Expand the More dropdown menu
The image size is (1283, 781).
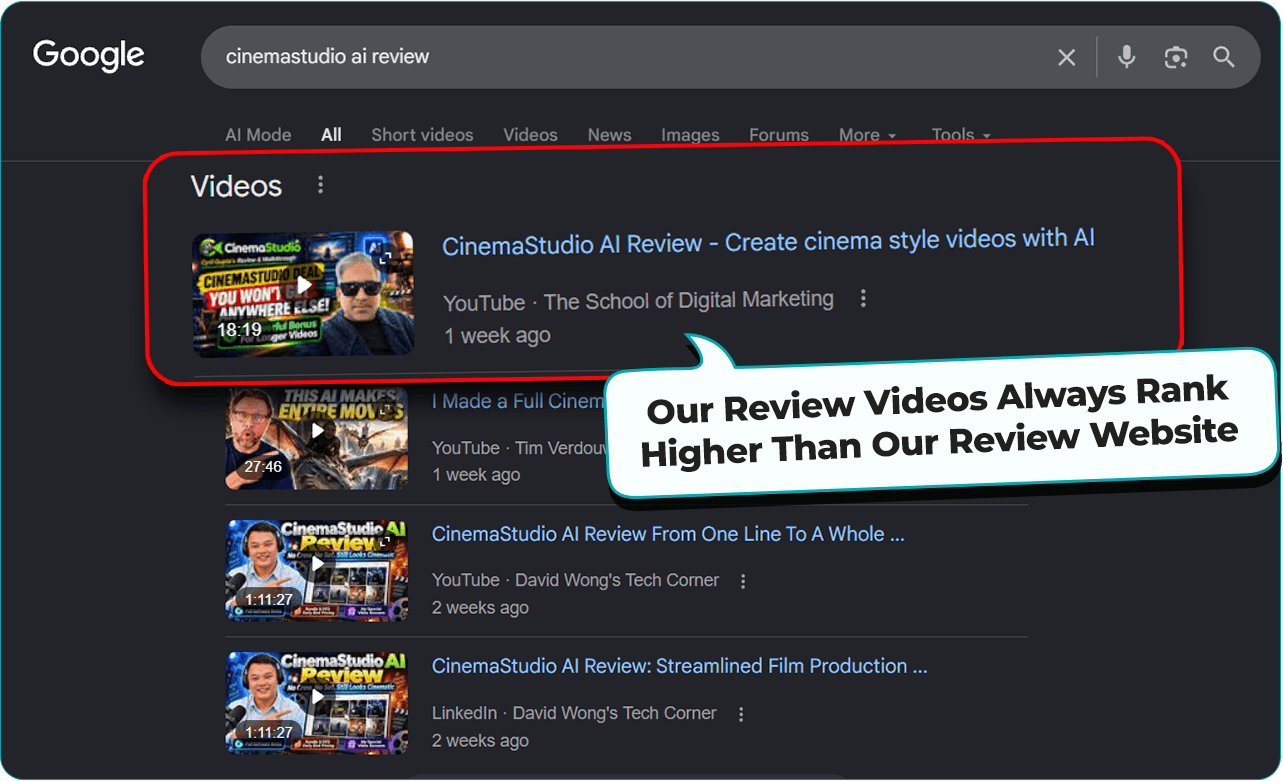[867, 135]
